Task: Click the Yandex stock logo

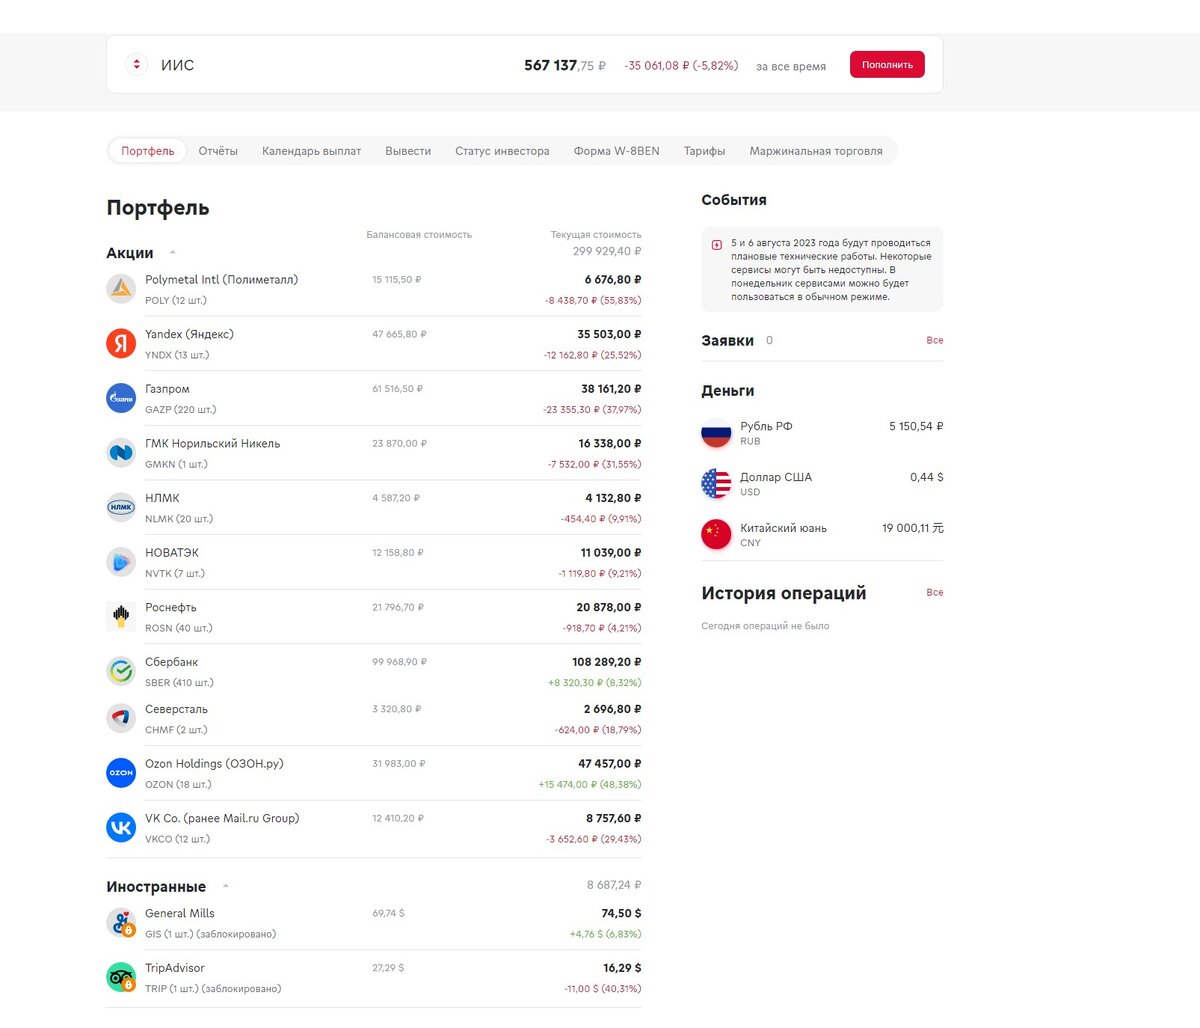Action: (x=121, y=344)
